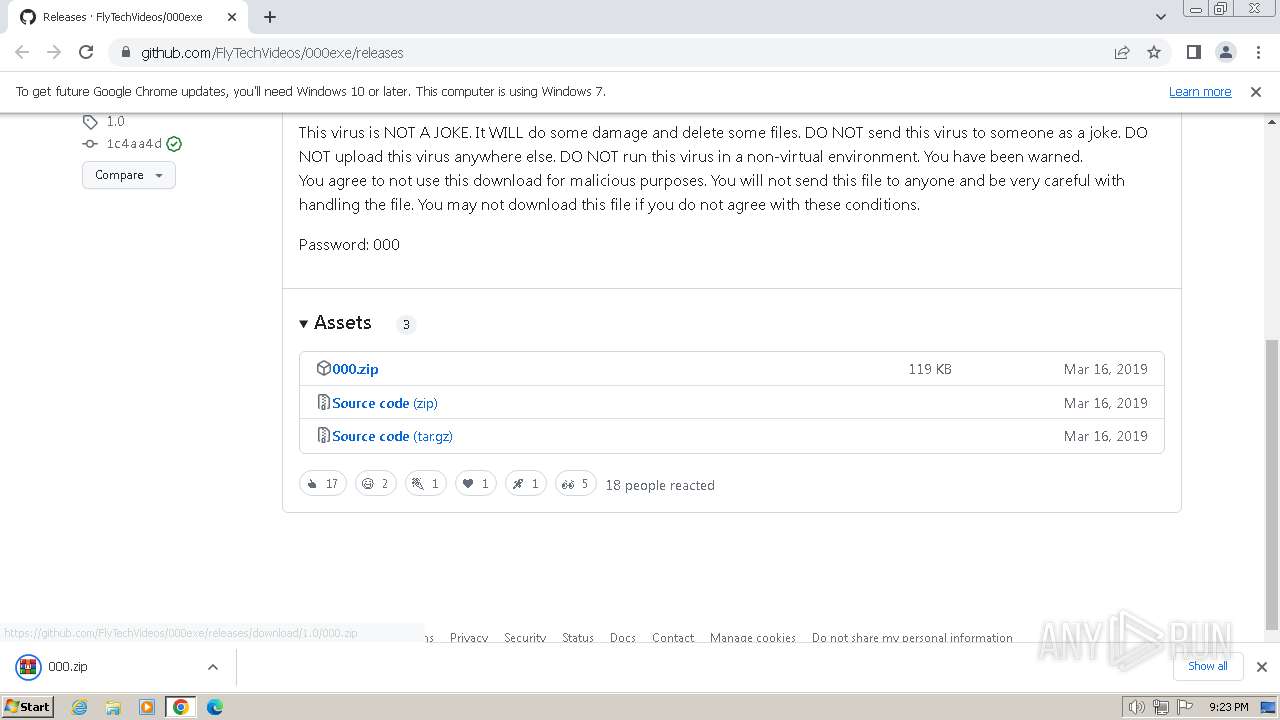Toggle the eyes reaction with 5

[576, 484]
